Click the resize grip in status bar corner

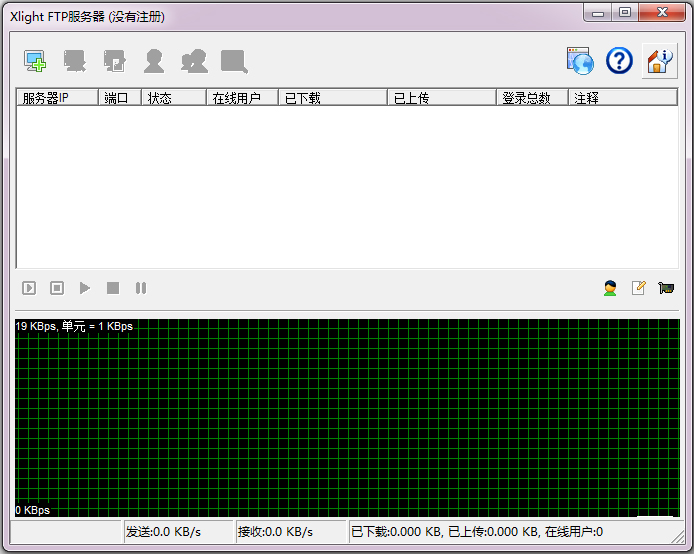[x=677, y=536]
